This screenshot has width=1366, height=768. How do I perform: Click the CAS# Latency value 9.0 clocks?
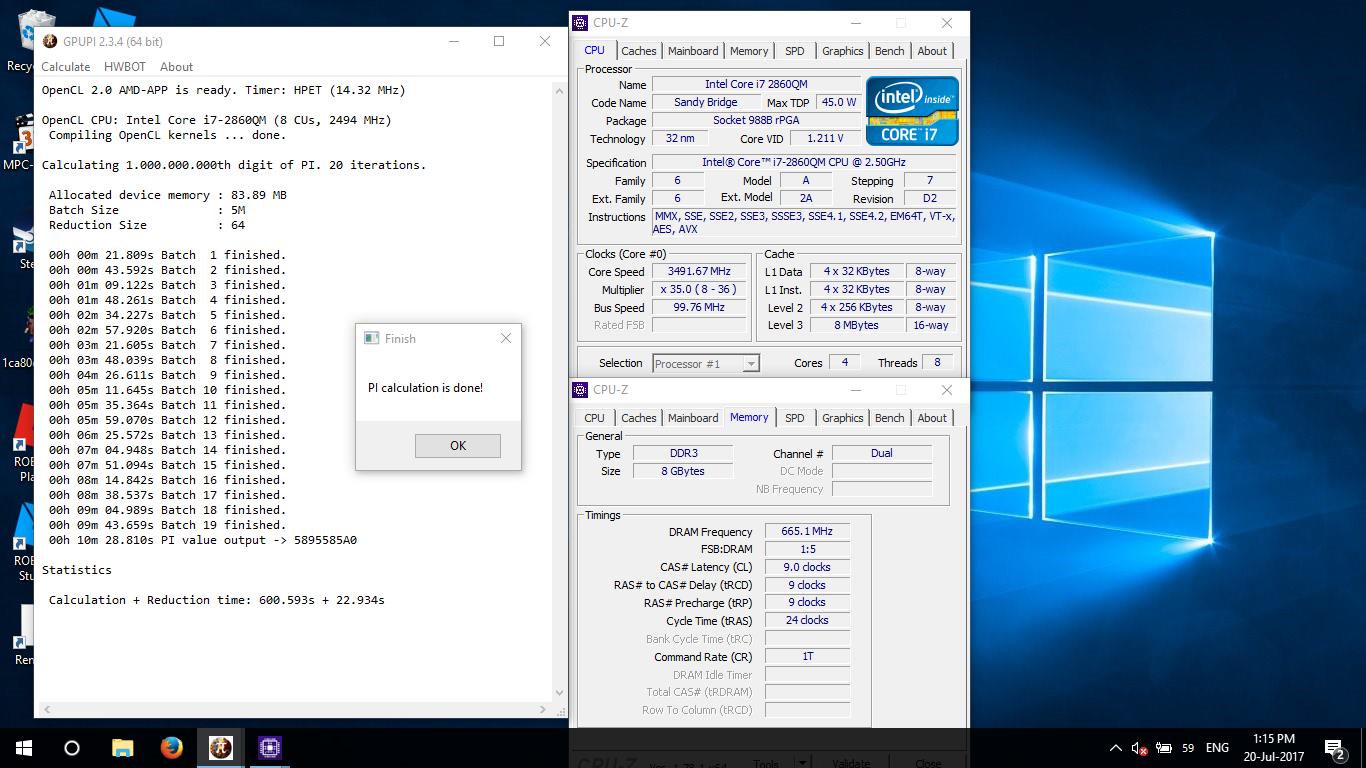click(807, 567)
